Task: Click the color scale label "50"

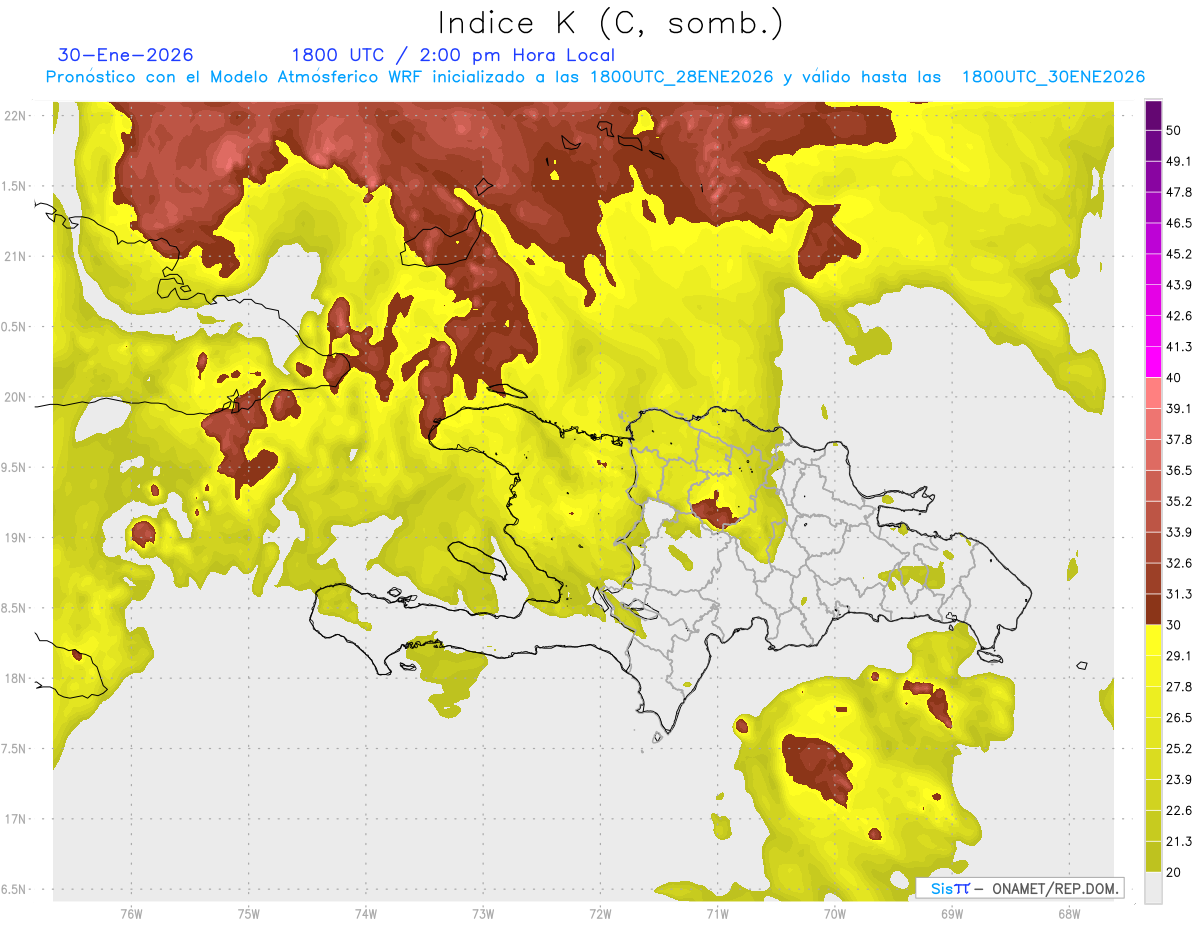Action: point(1175,131)
